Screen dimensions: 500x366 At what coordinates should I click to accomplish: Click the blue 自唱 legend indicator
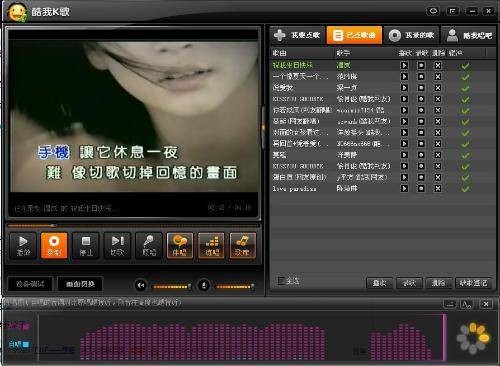19,344
